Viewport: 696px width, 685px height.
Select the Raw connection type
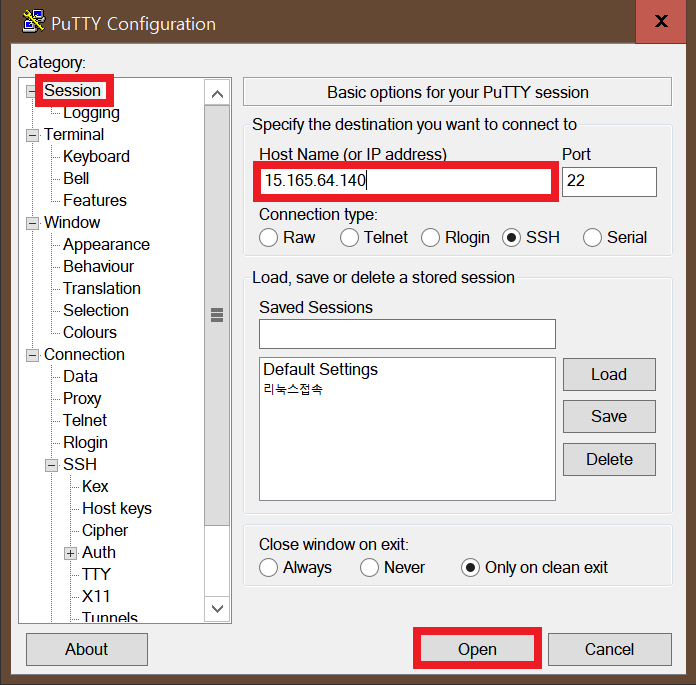tap(269, 238)
